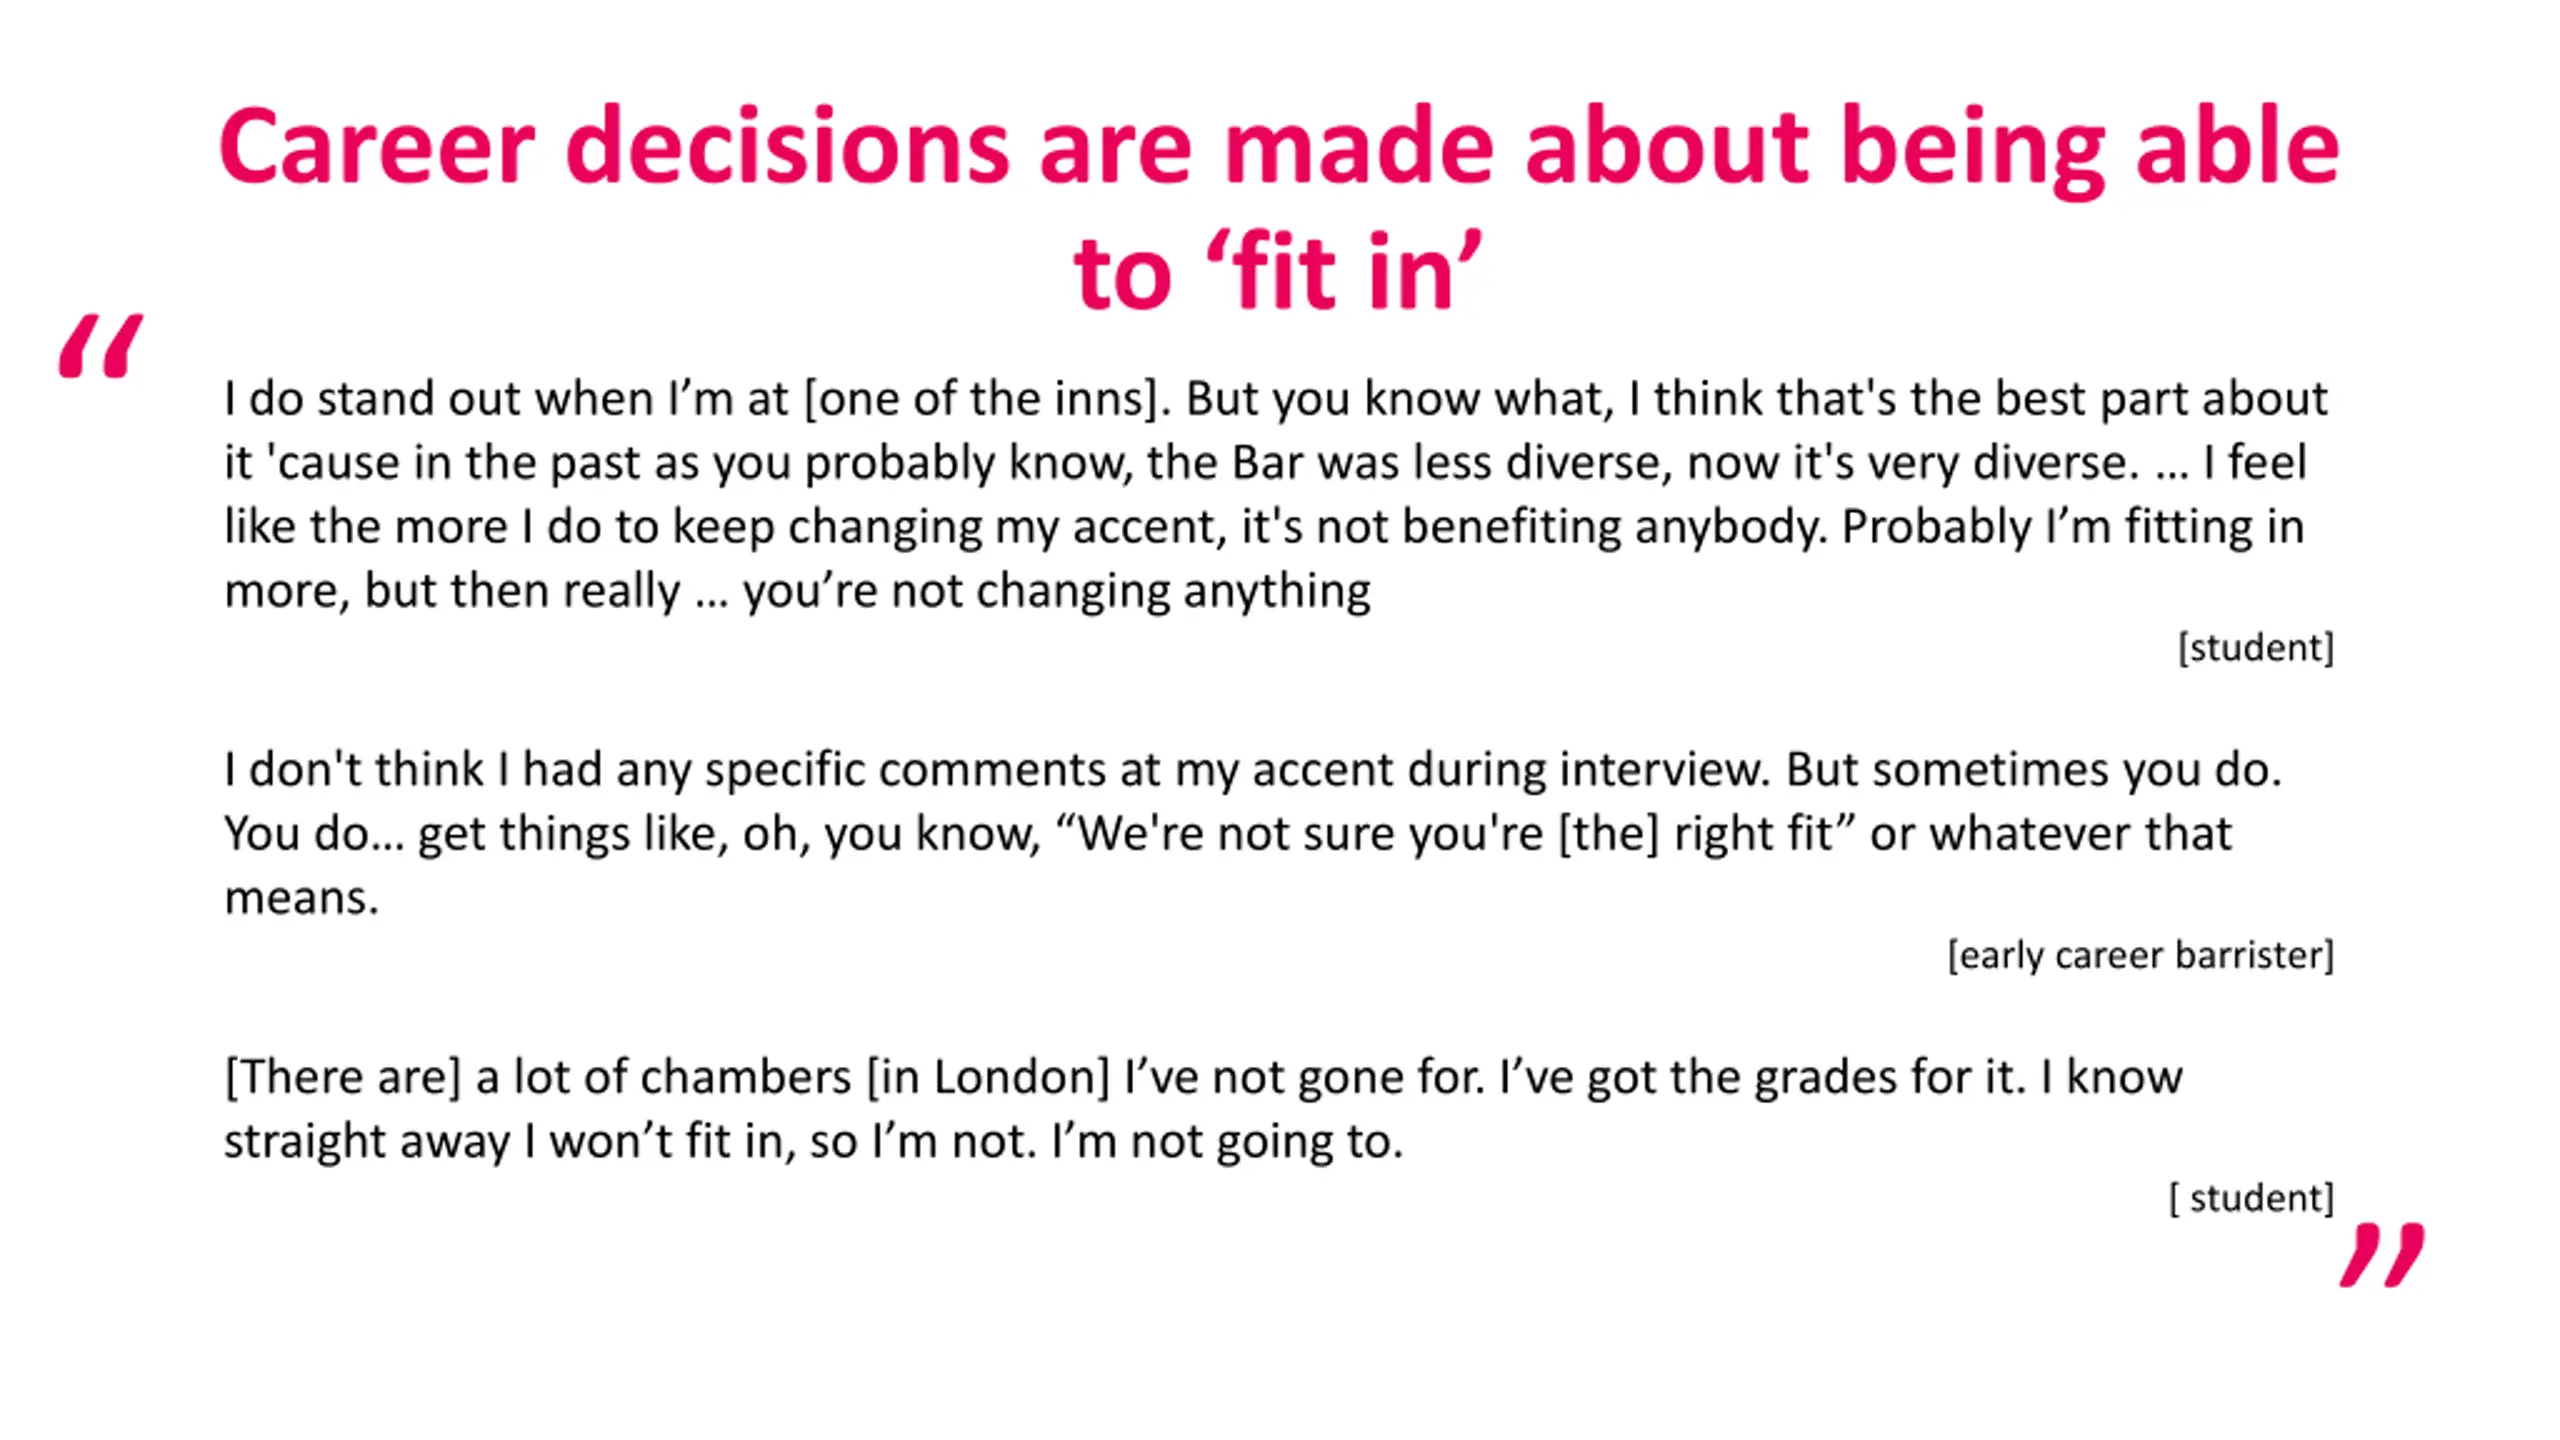Click the line 'it 'cause in the past'
Image resolution: width=2560 pixels, height=1440 pixels.
(x=1265, y=463)
